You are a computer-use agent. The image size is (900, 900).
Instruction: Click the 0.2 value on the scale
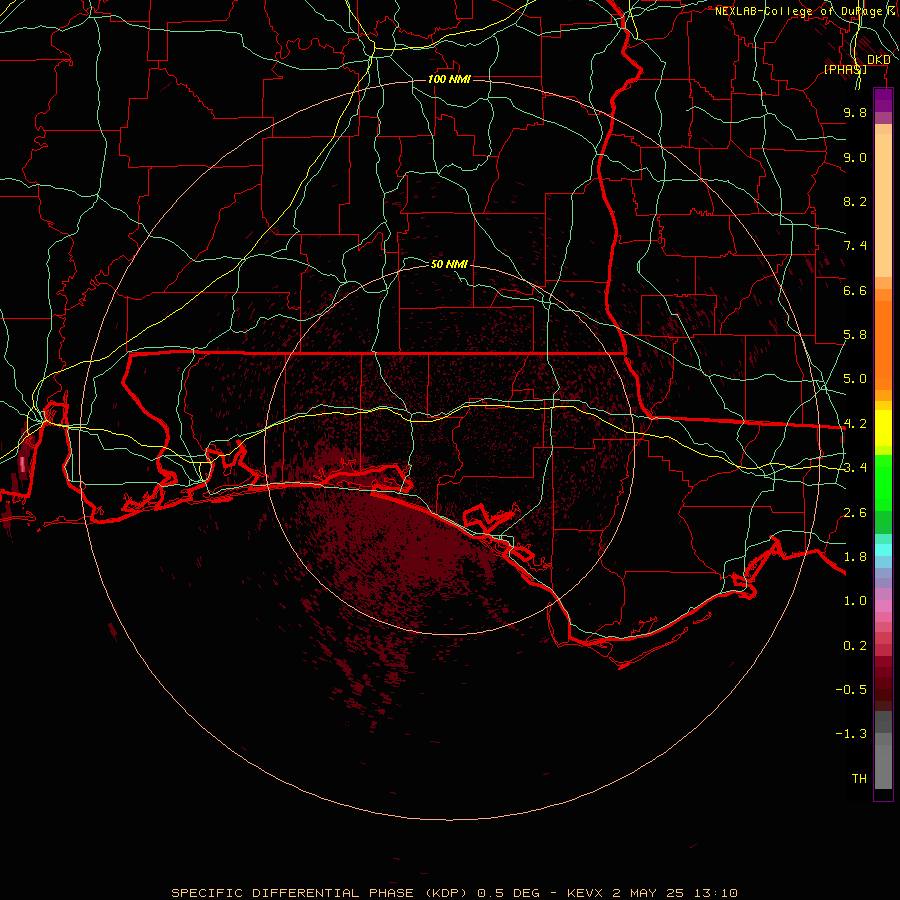[x=855, y=646]
